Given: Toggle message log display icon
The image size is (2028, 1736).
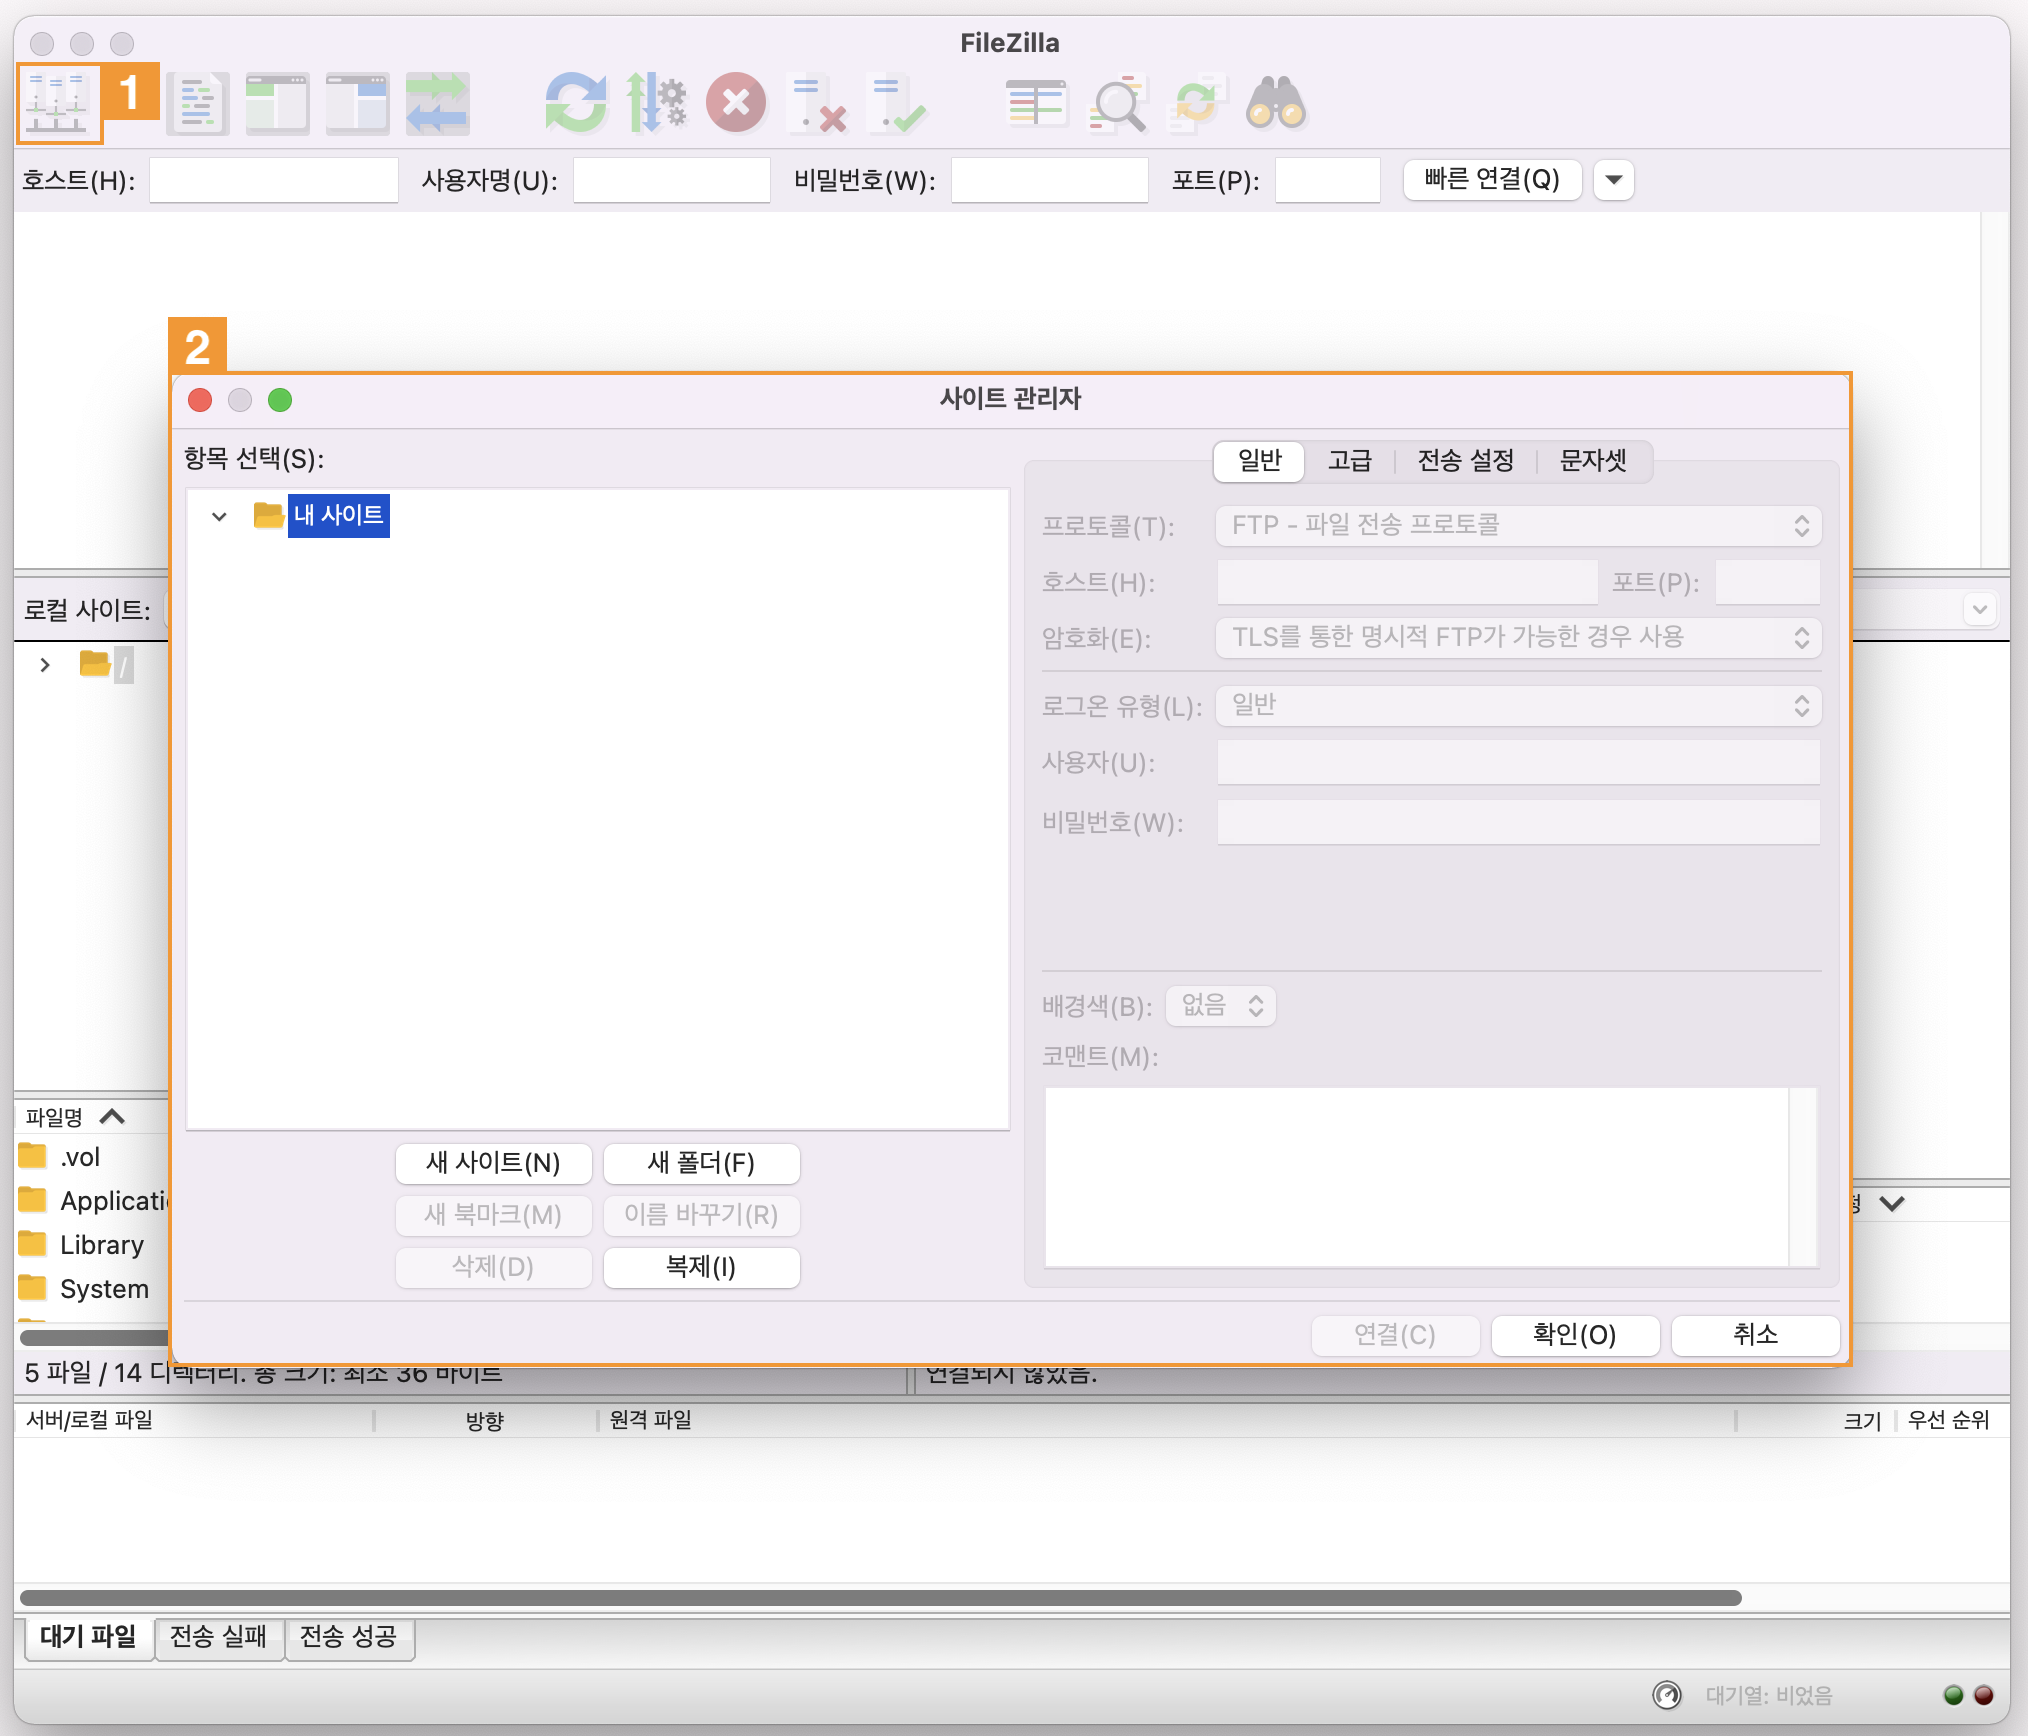Looking at the screenshot, I should (197, 103).
